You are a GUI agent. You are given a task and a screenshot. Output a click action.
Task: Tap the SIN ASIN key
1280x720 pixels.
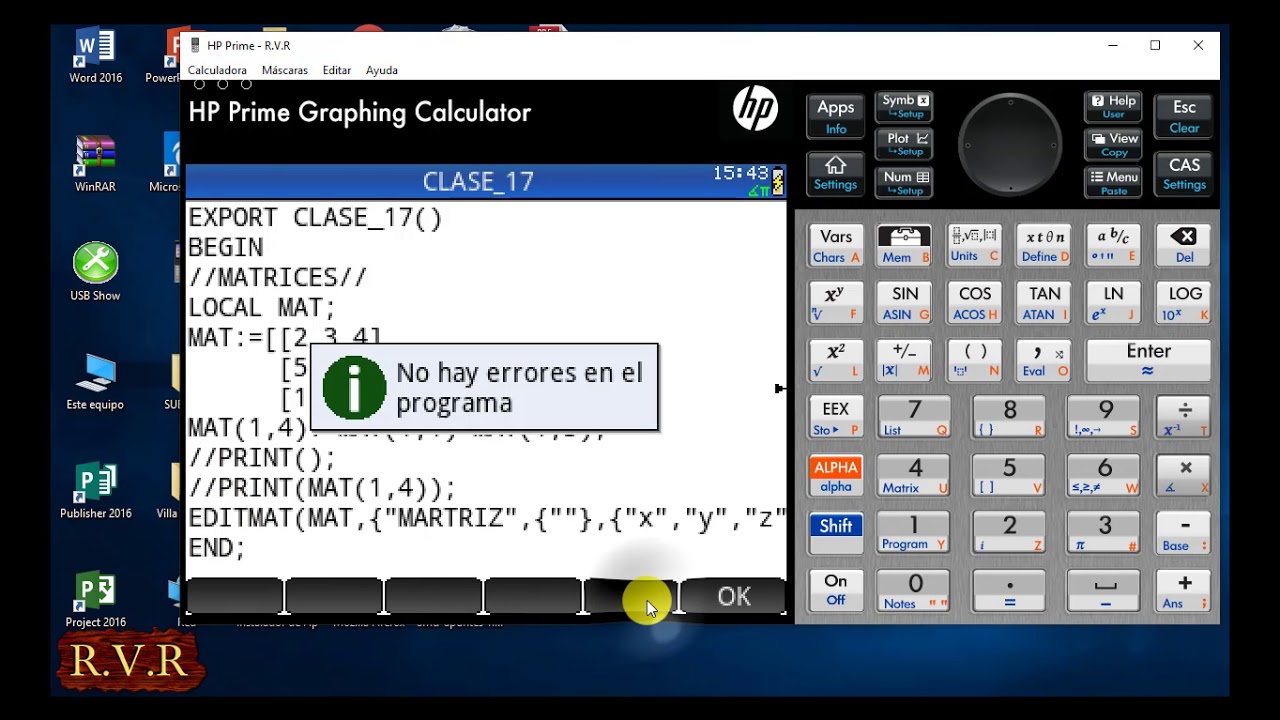pos(904,303)
